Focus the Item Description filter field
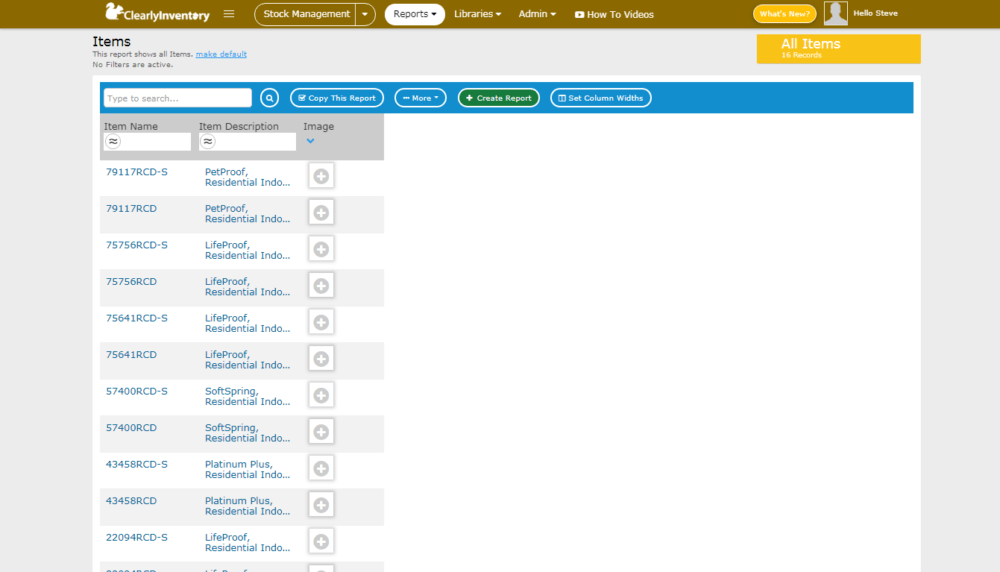The height and width of the screenshot is (572, 1000). pos(247,142)
